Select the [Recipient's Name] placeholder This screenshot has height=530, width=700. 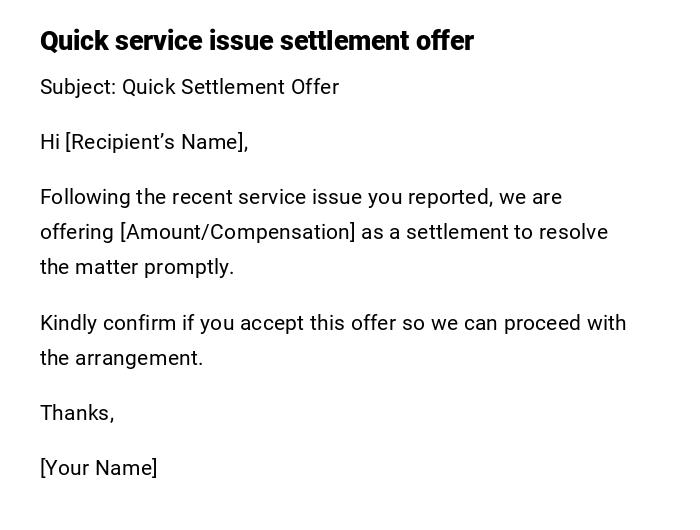tap(156, 142)
